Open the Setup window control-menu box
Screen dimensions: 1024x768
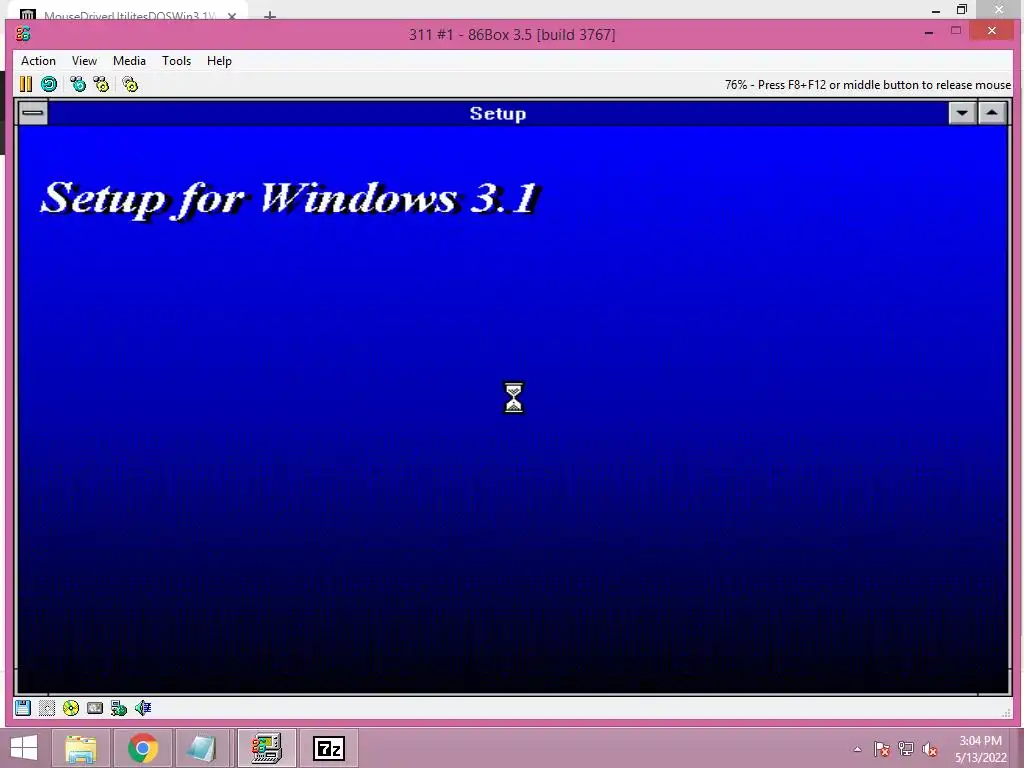(33, 113)
